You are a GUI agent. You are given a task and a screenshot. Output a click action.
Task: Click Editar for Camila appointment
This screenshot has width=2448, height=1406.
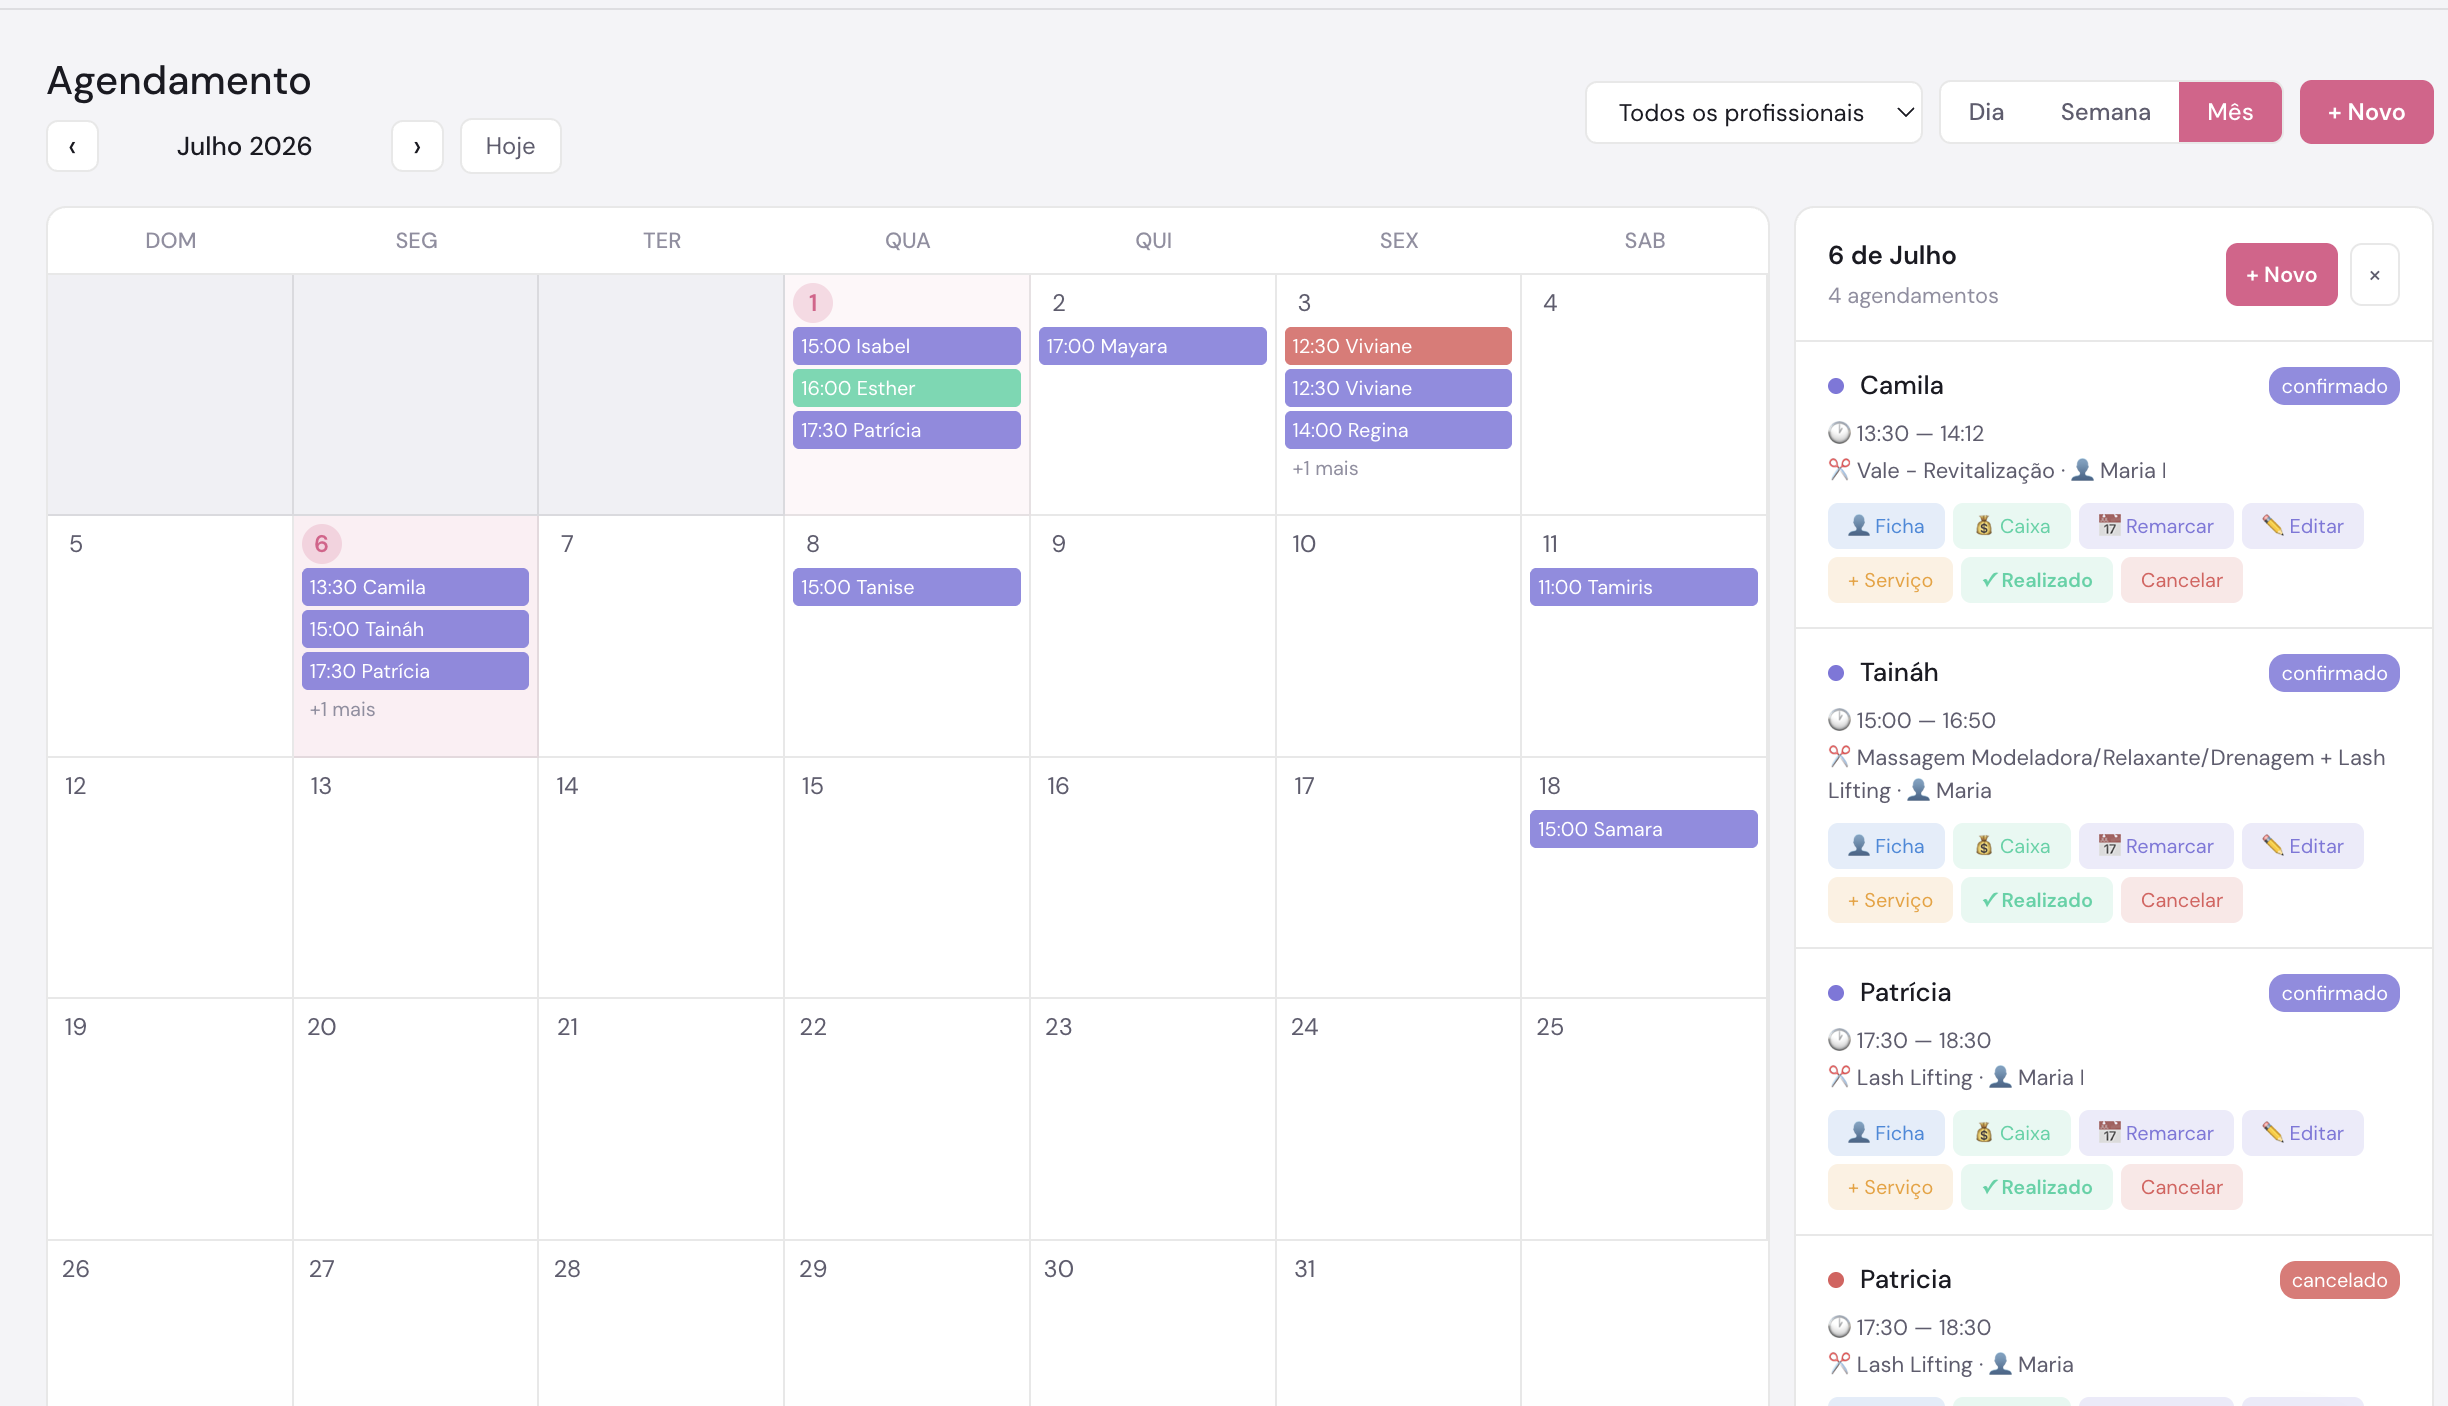2303,526
